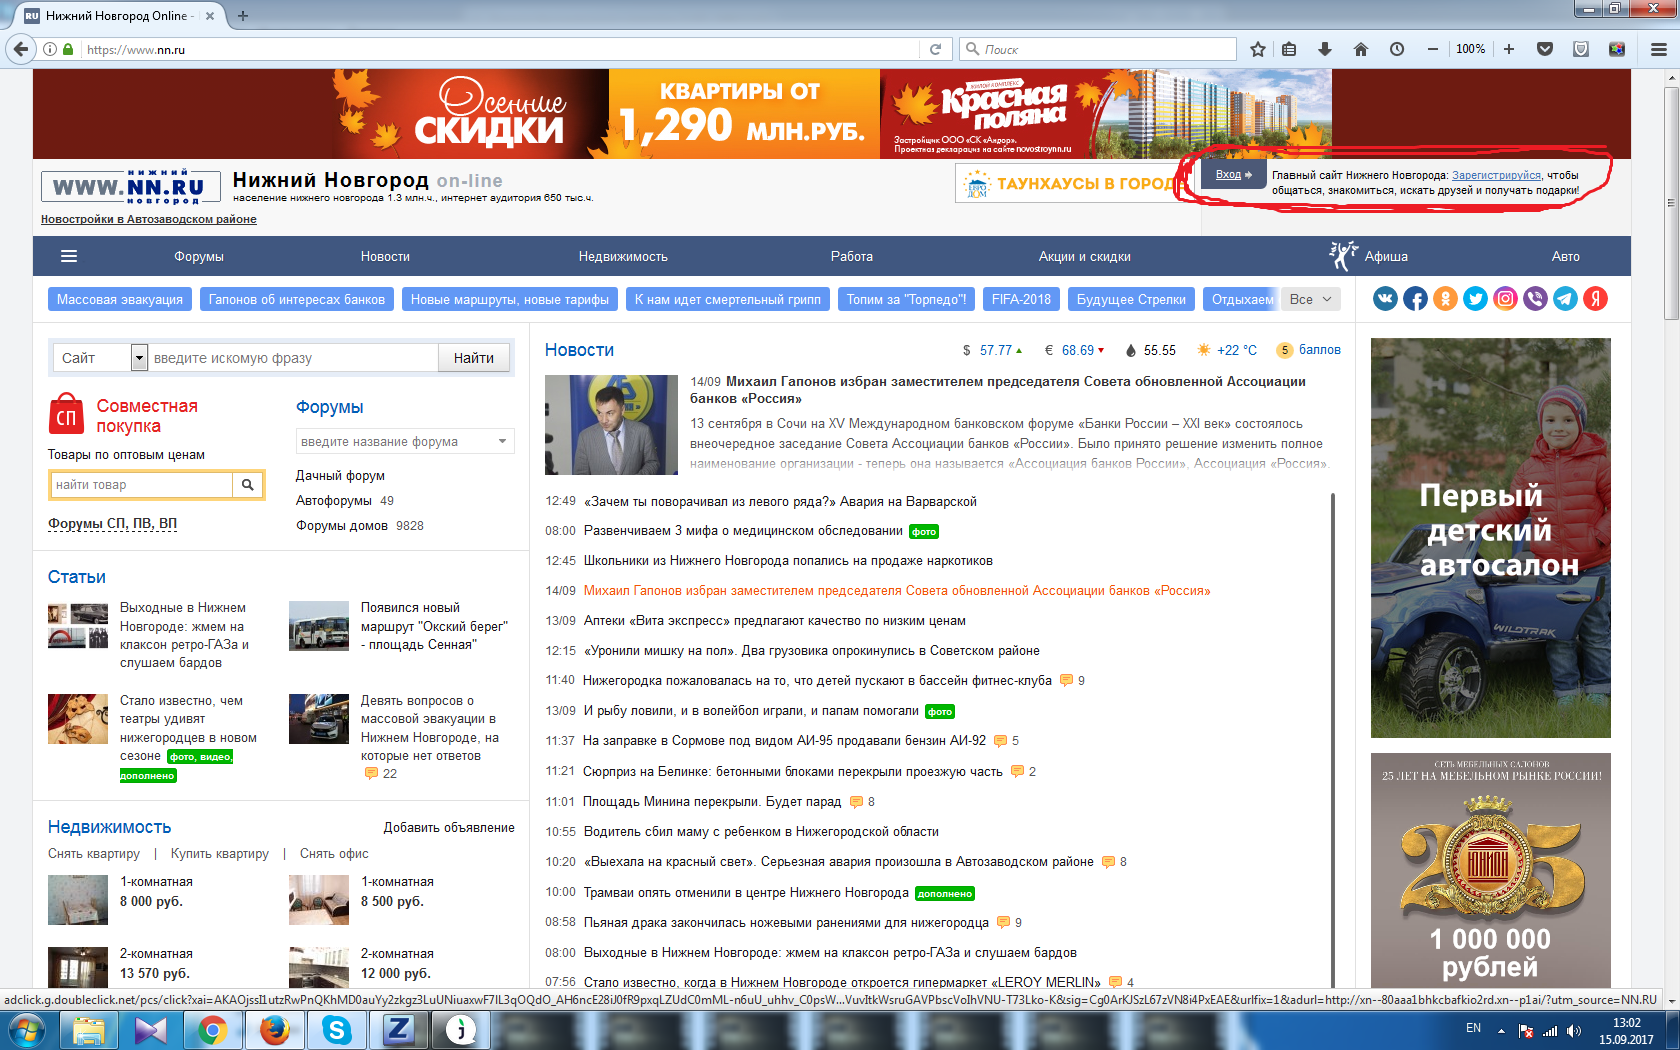This screenshot has height=1050, width=1680.
Task: Open Дачный форум link
Action: (340, 475)
